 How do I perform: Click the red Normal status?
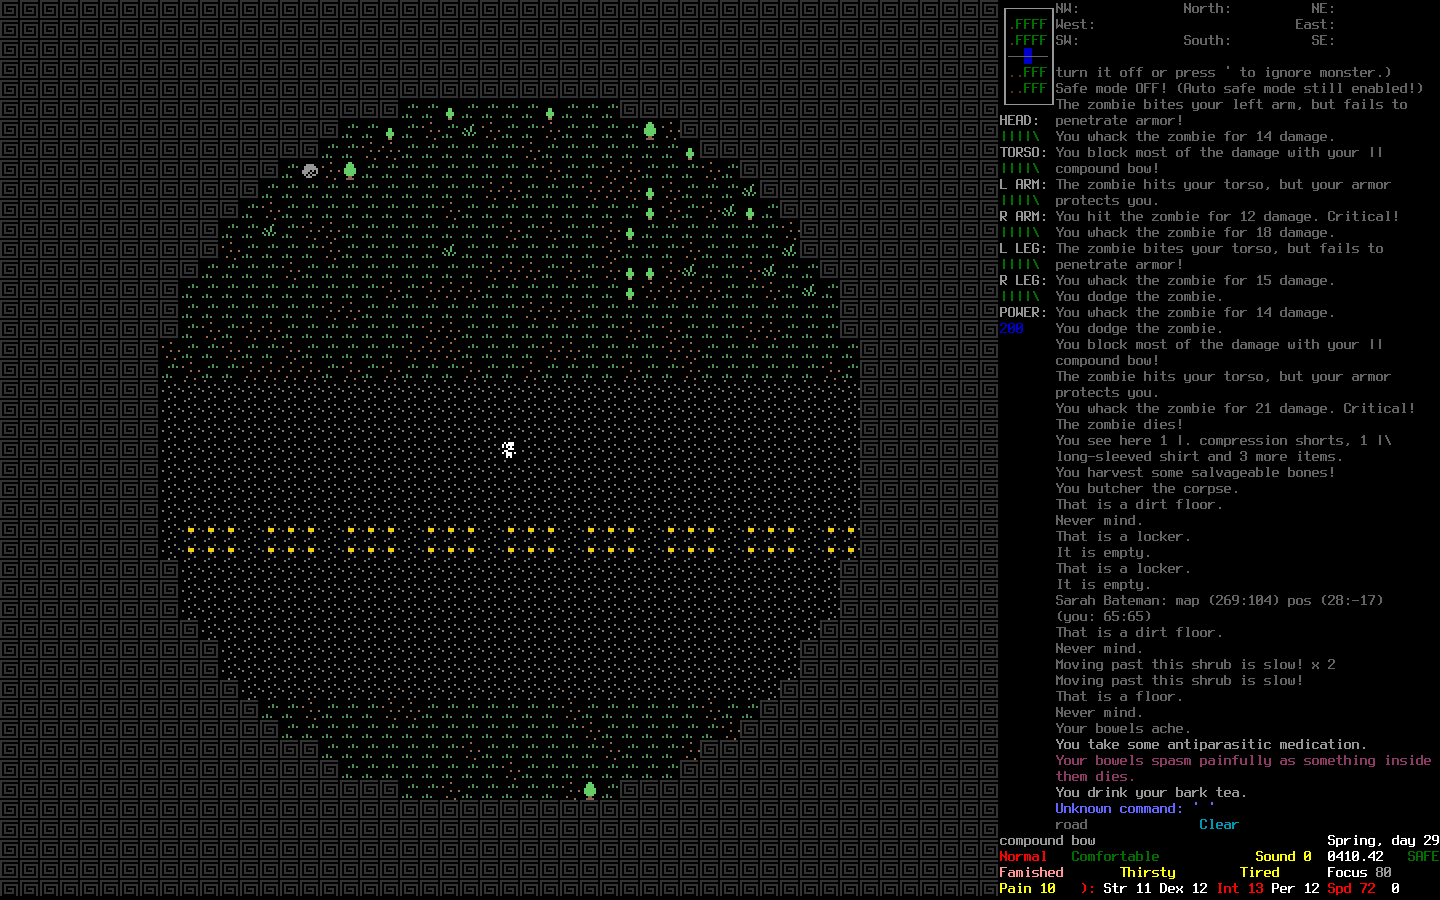[1024, 856]
